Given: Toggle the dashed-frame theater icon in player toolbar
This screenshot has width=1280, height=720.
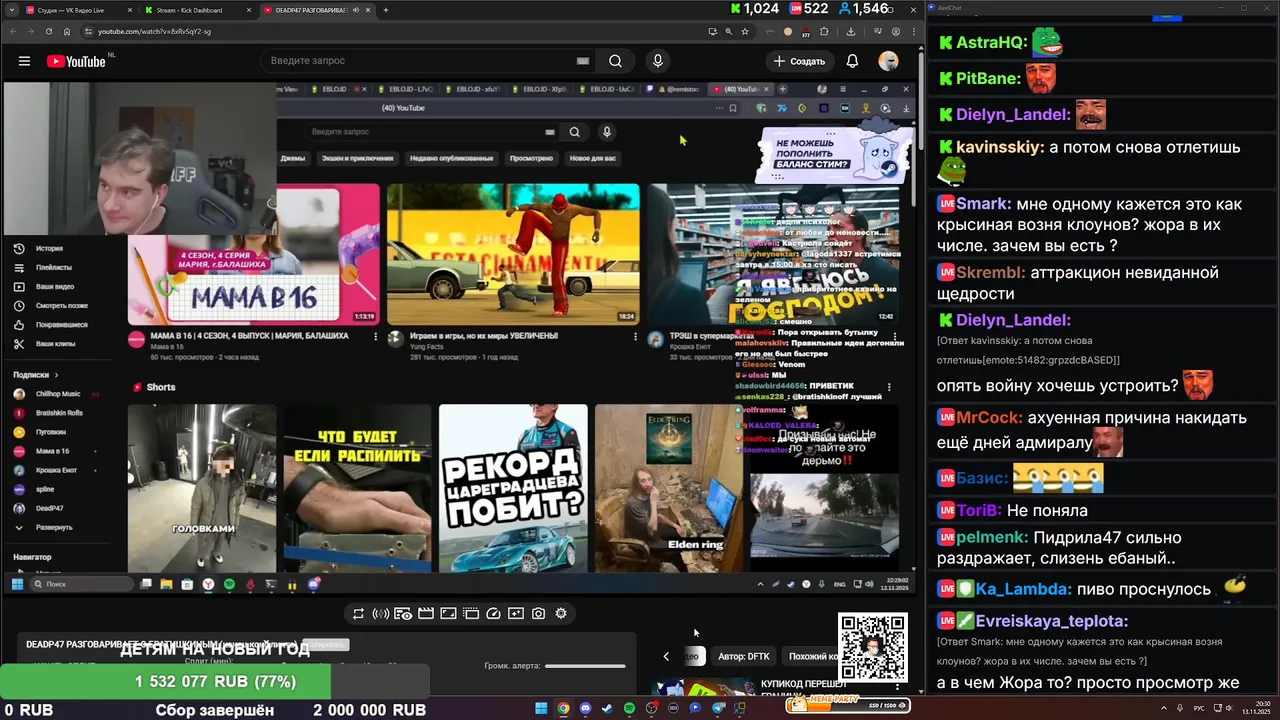Looking at the screenshot, I should click(x=471, y=614).
